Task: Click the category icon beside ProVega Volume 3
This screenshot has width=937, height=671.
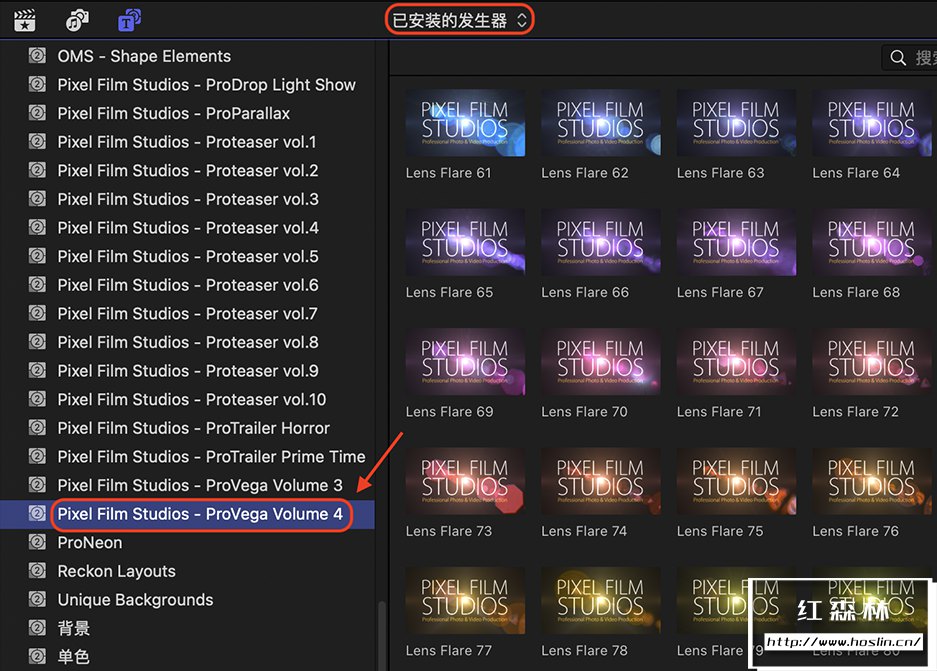Action: pos(37,485)
